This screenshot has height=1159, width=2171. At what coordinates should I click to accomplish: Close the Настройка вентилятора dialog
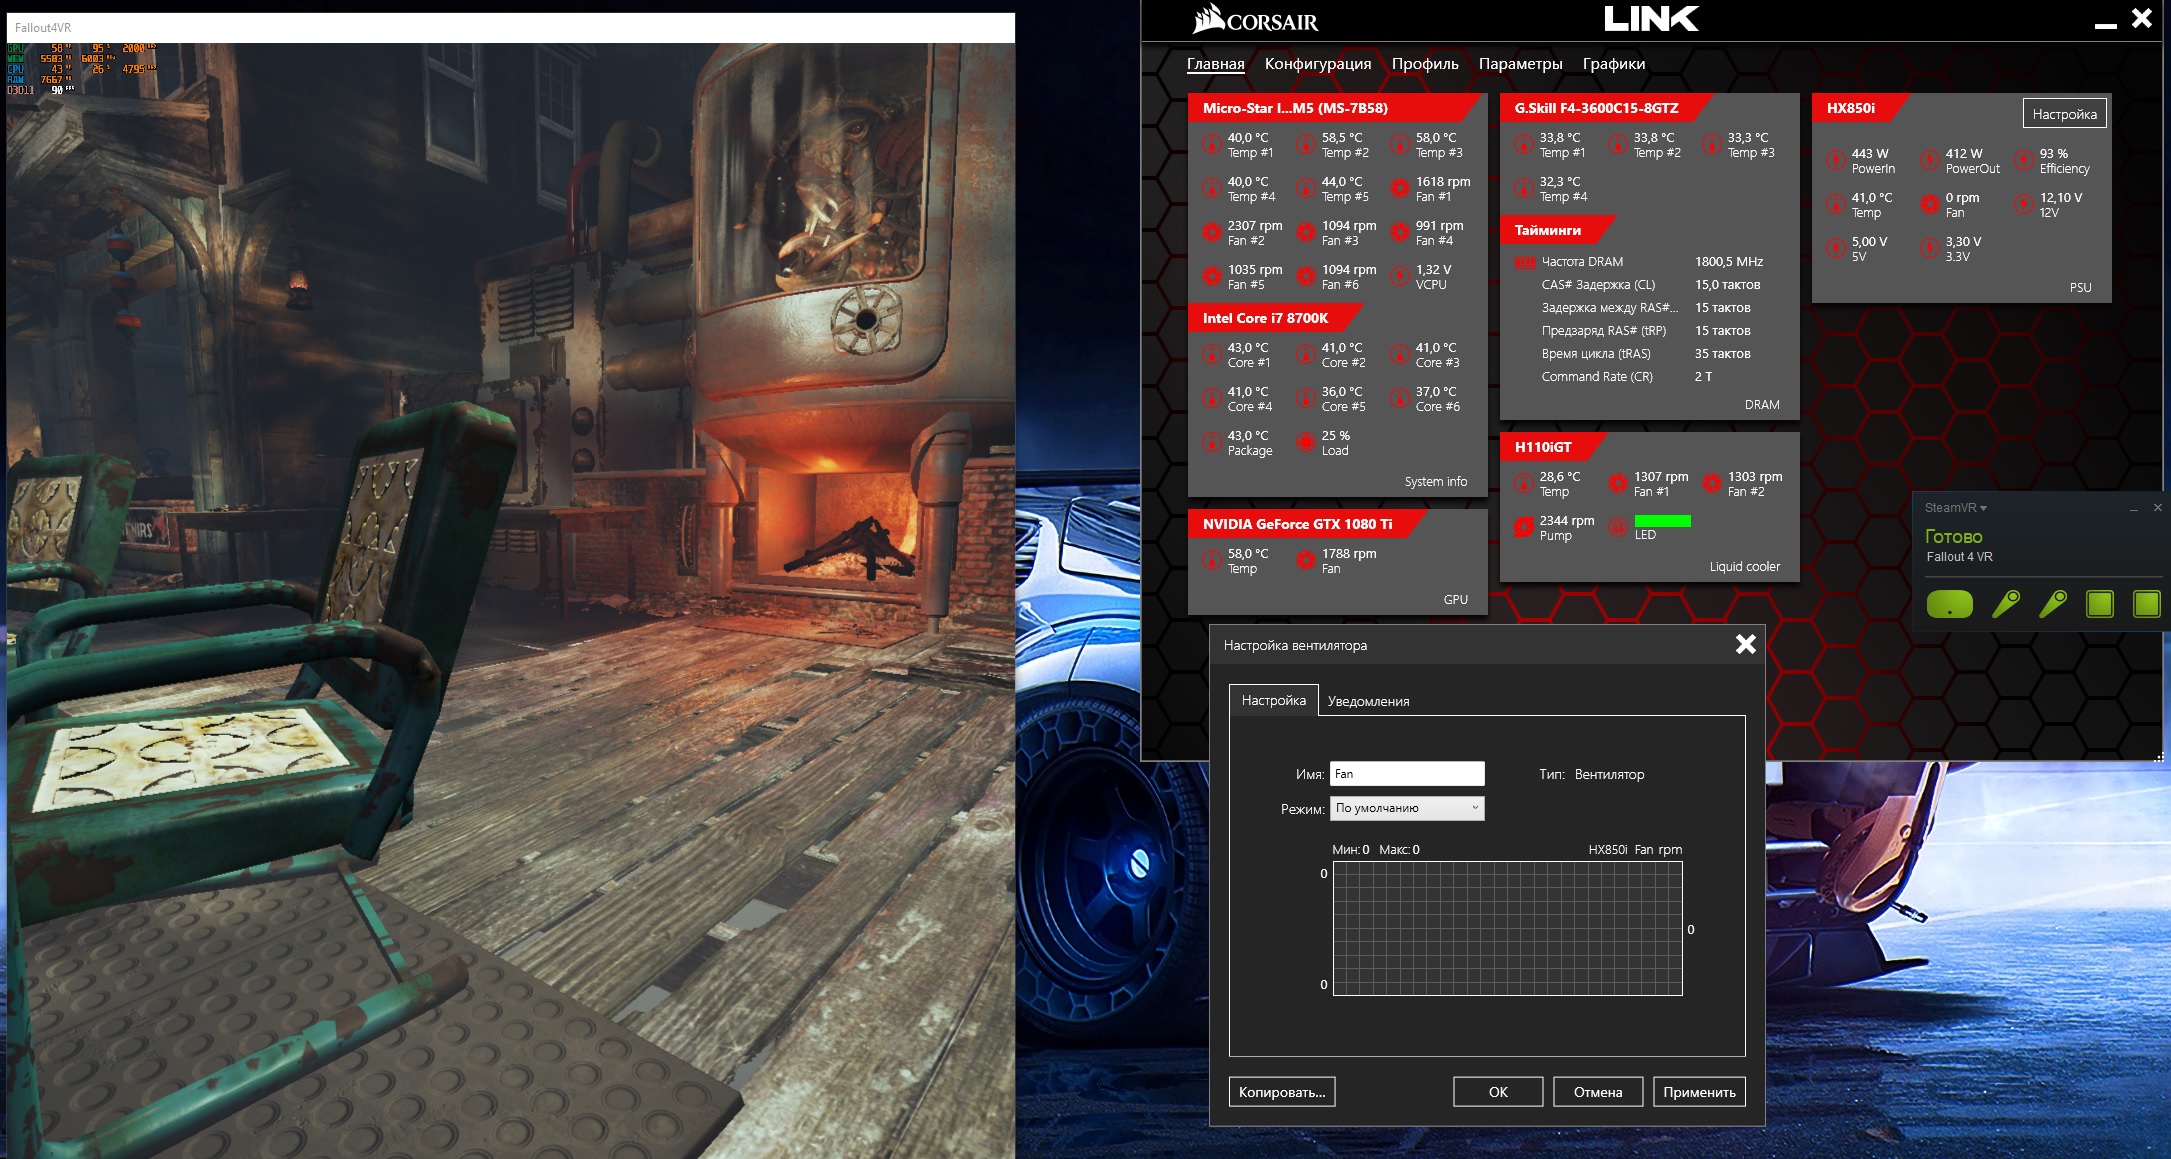click(x=1745, y=644)
